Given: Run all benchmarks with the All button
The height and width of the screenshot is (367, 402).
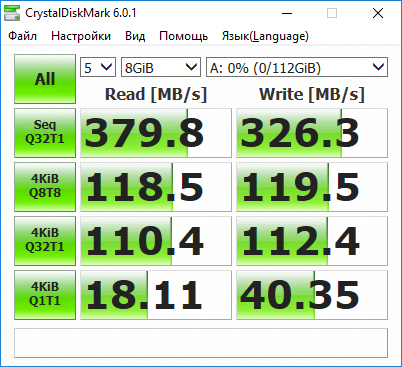Looking at the screenshot, I should pos(45,79).
